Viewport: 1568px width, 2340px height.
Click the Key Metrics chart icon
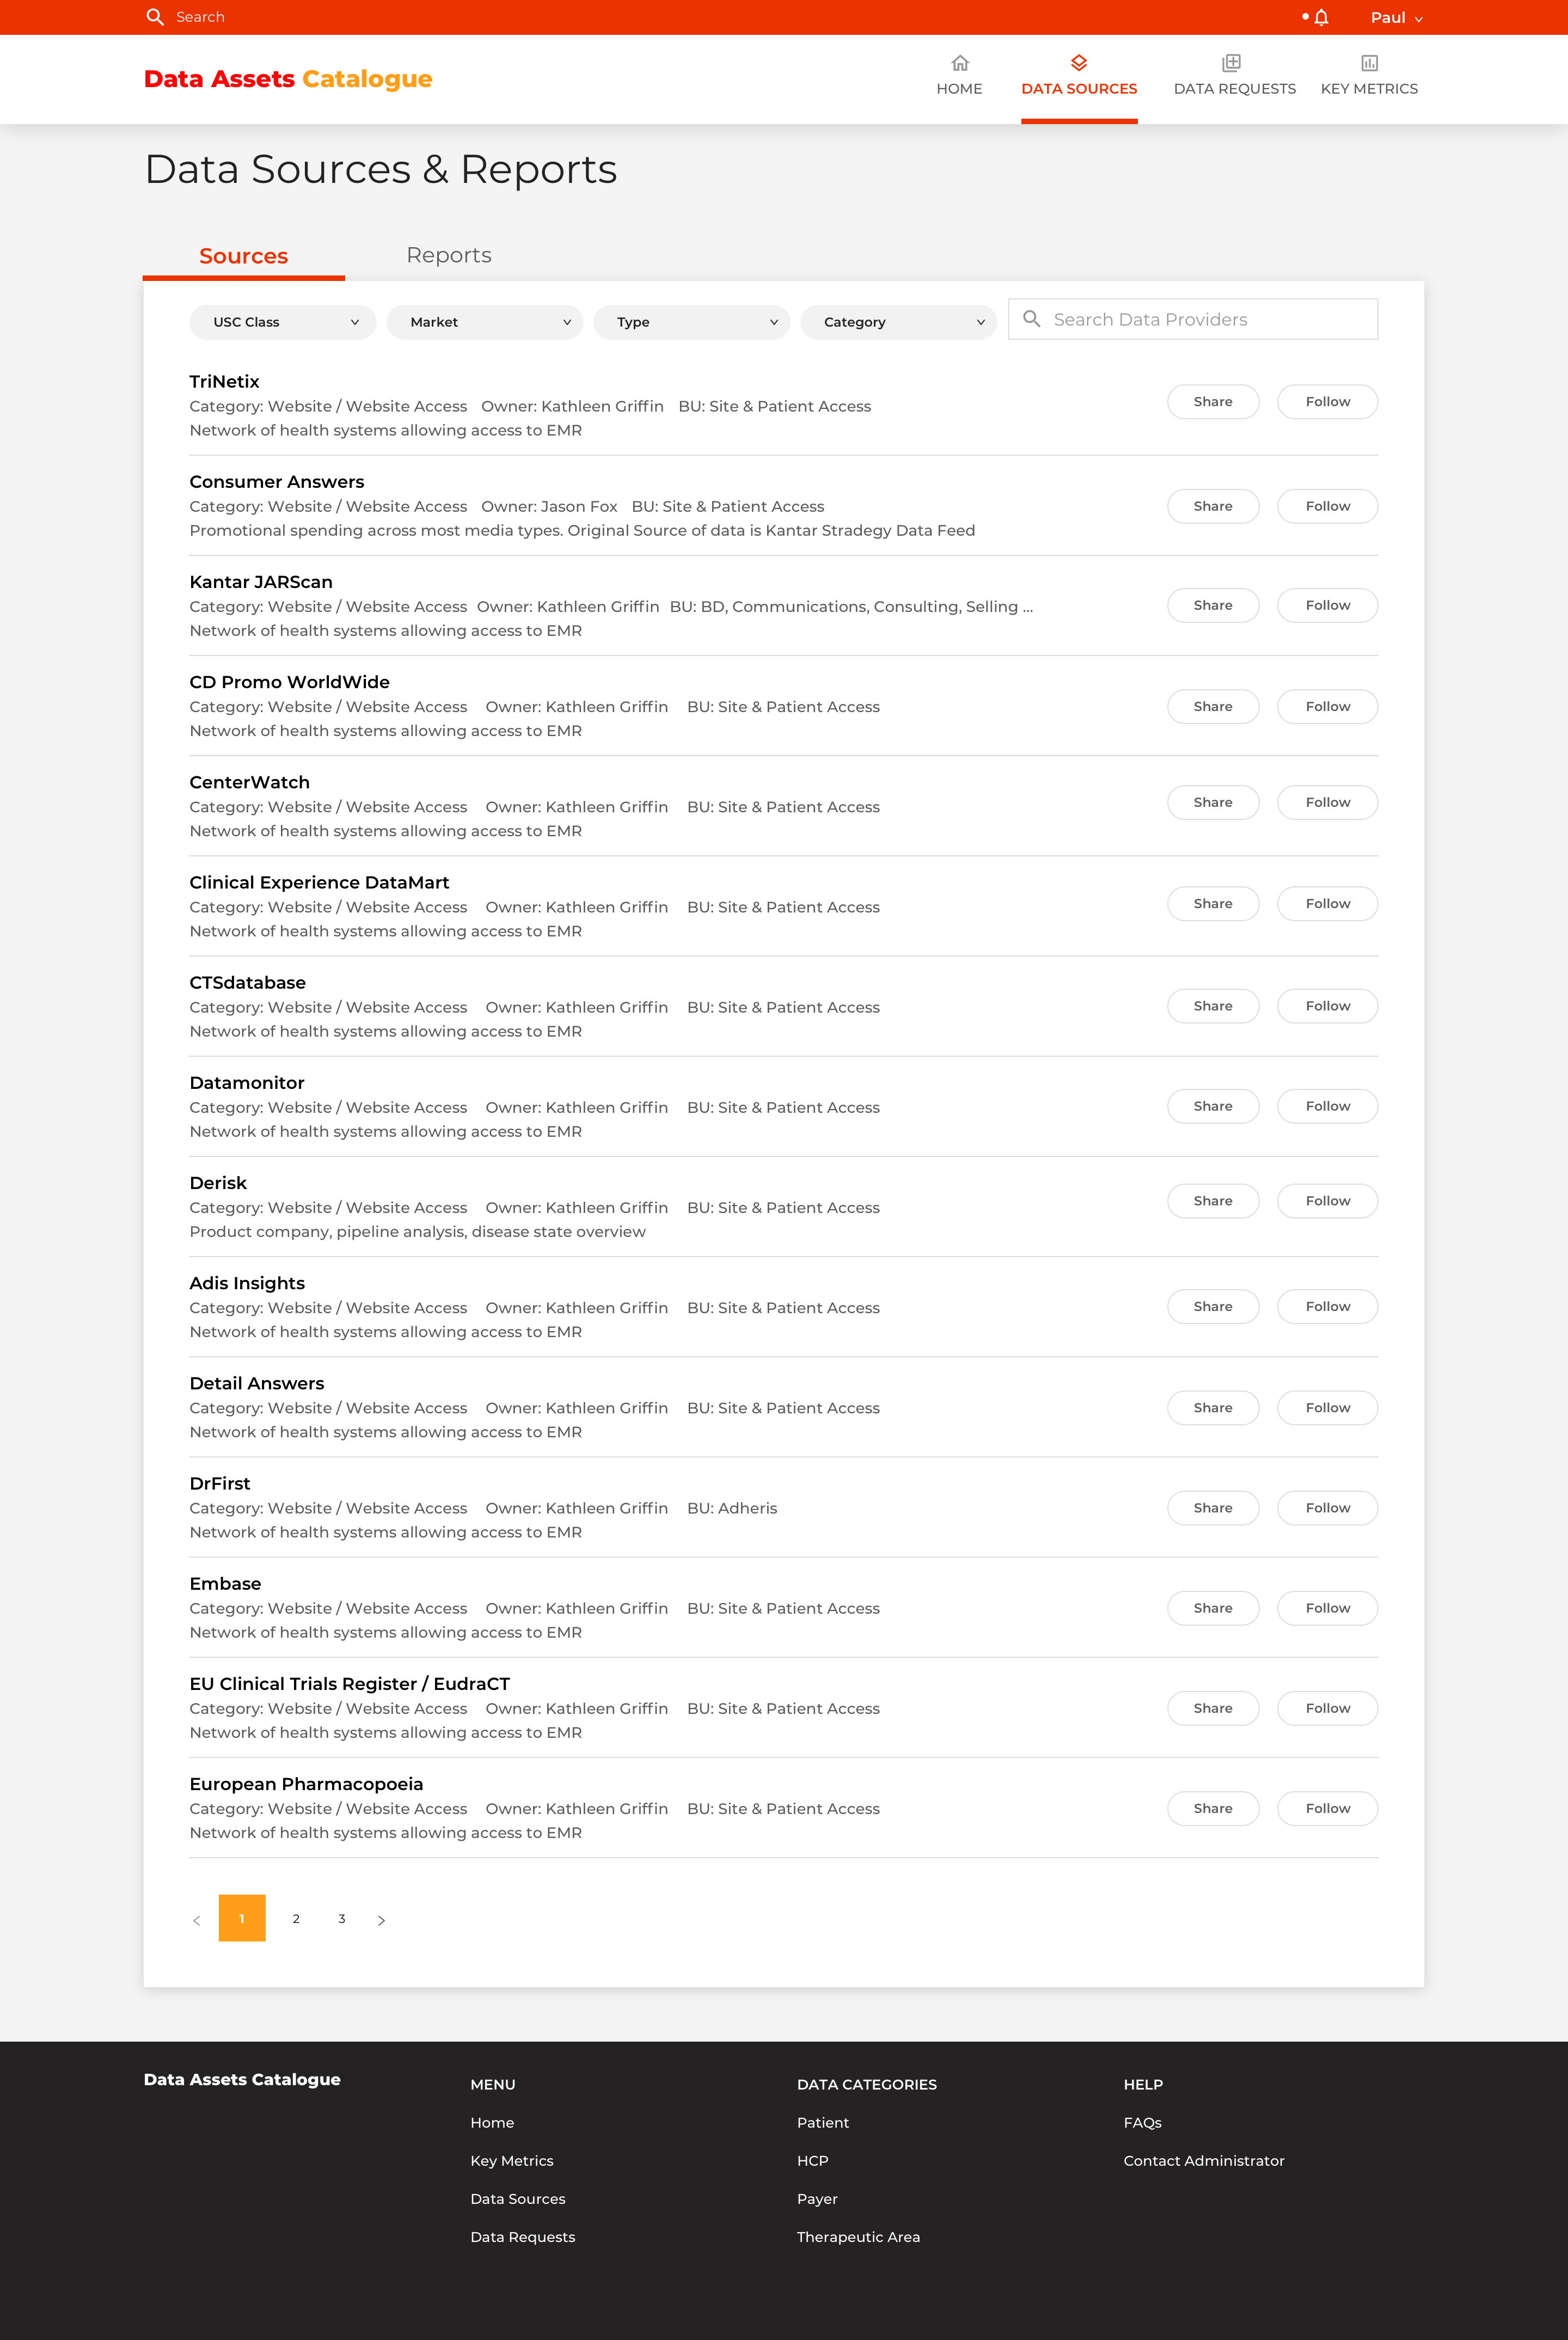1369,63
